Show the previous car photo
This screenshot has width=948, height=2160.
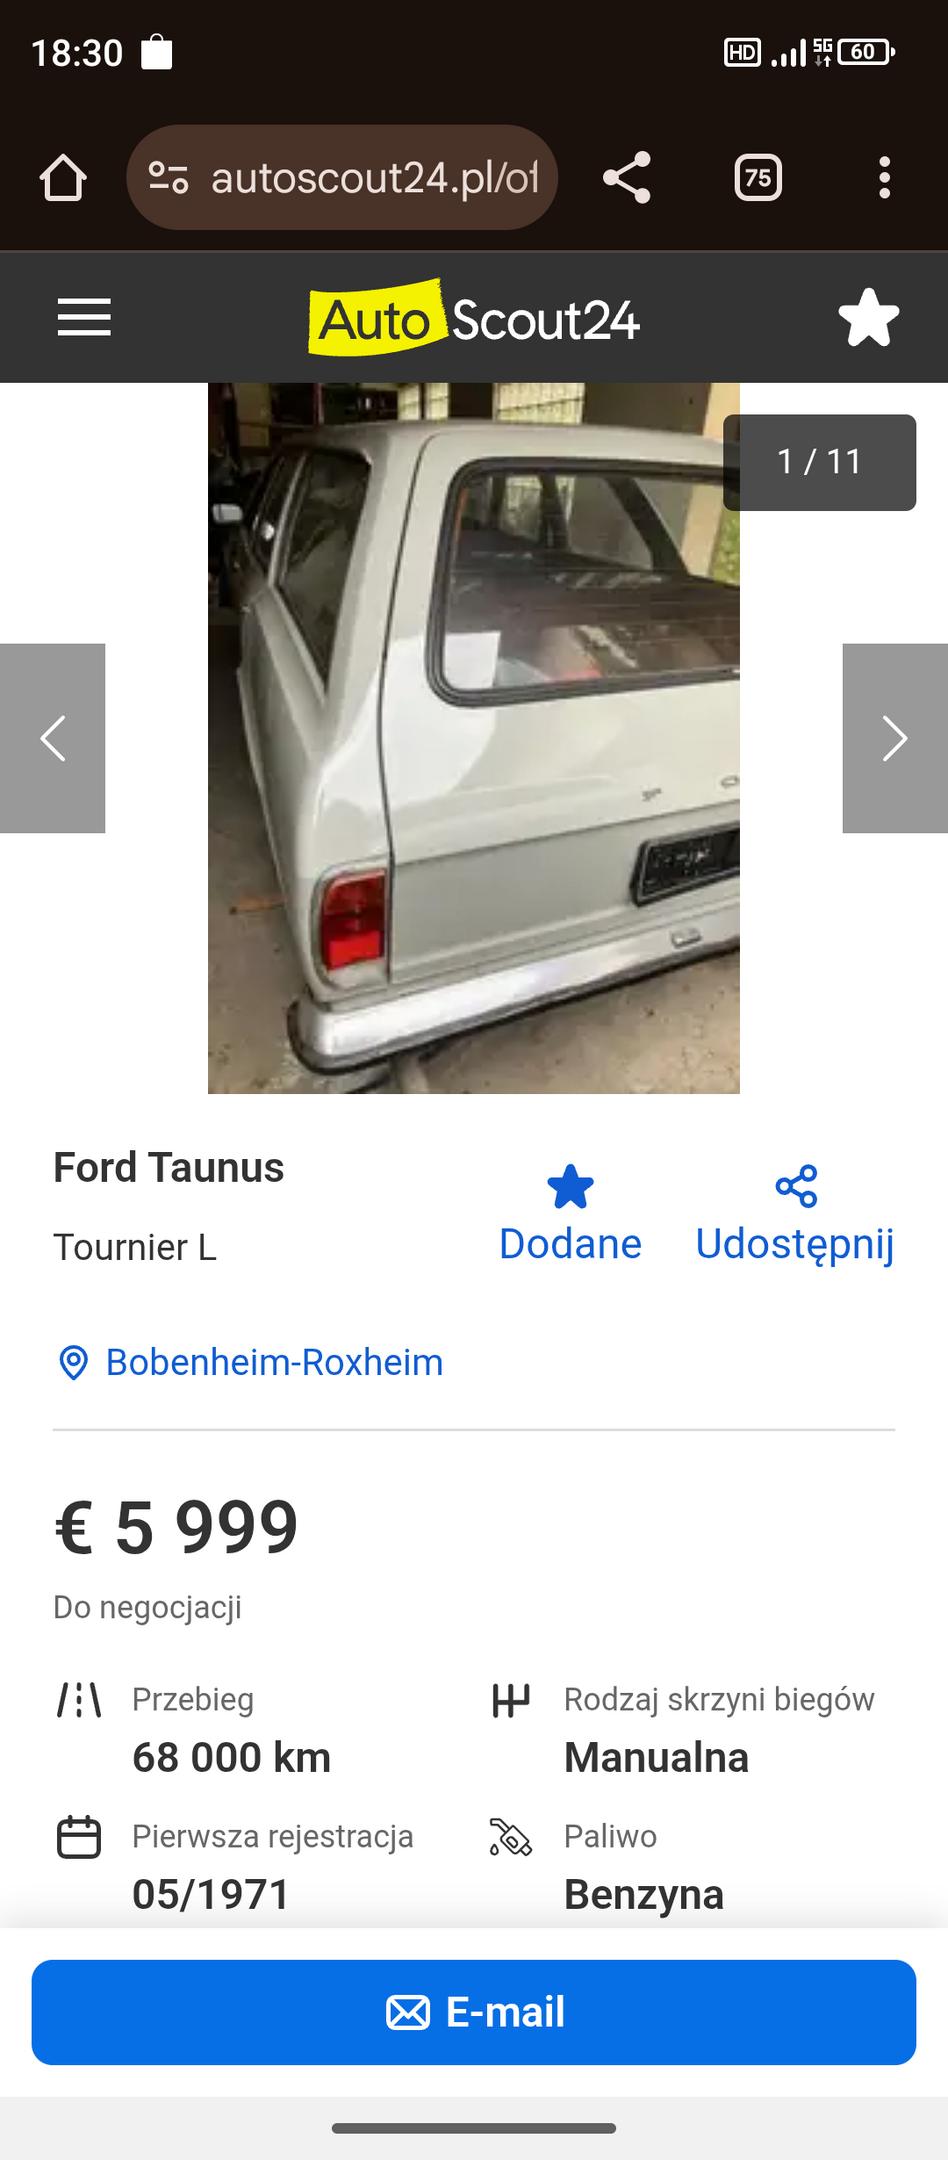point(52,738)
